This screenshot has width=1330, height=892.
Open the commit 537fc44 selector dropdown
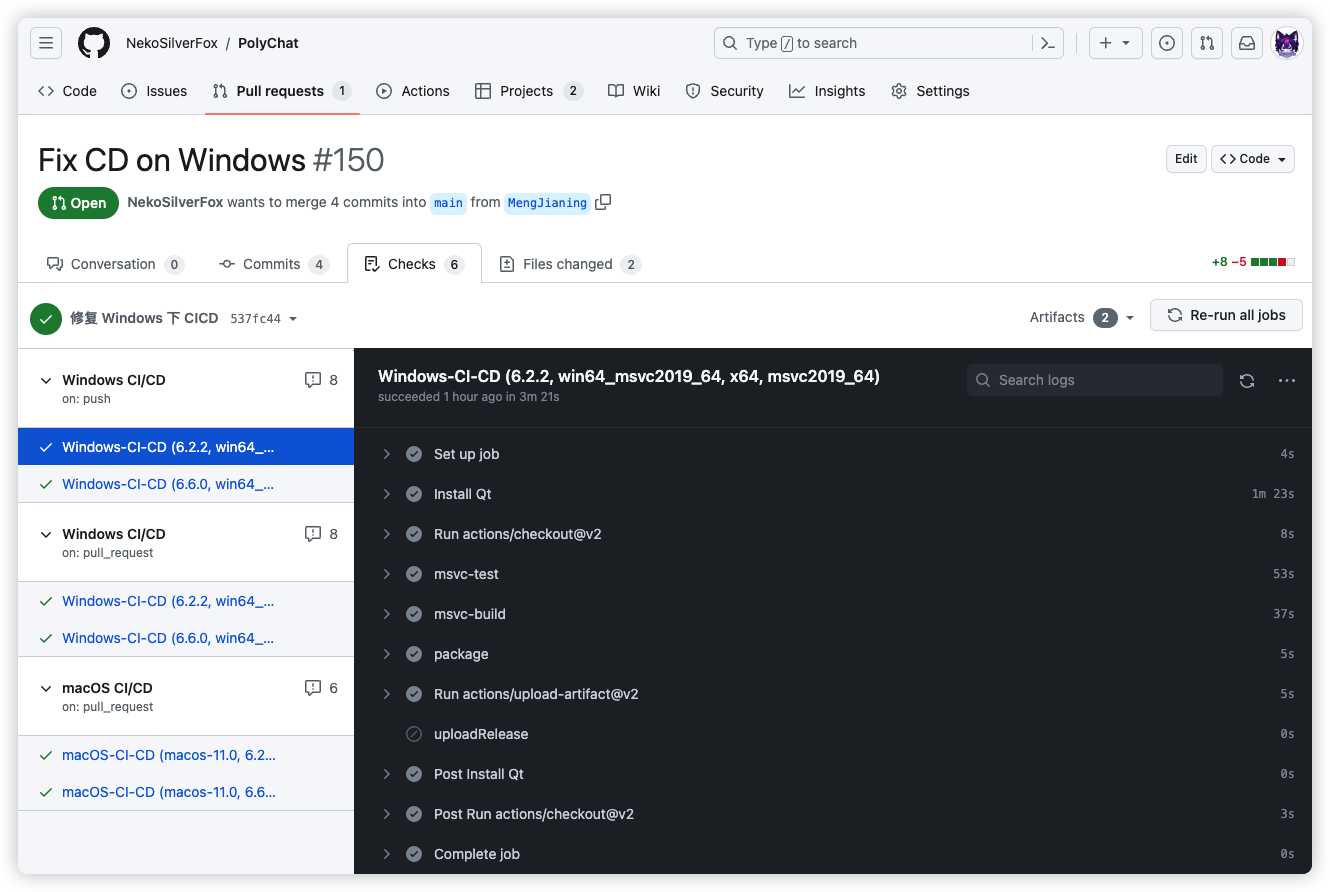coord(264,319)
